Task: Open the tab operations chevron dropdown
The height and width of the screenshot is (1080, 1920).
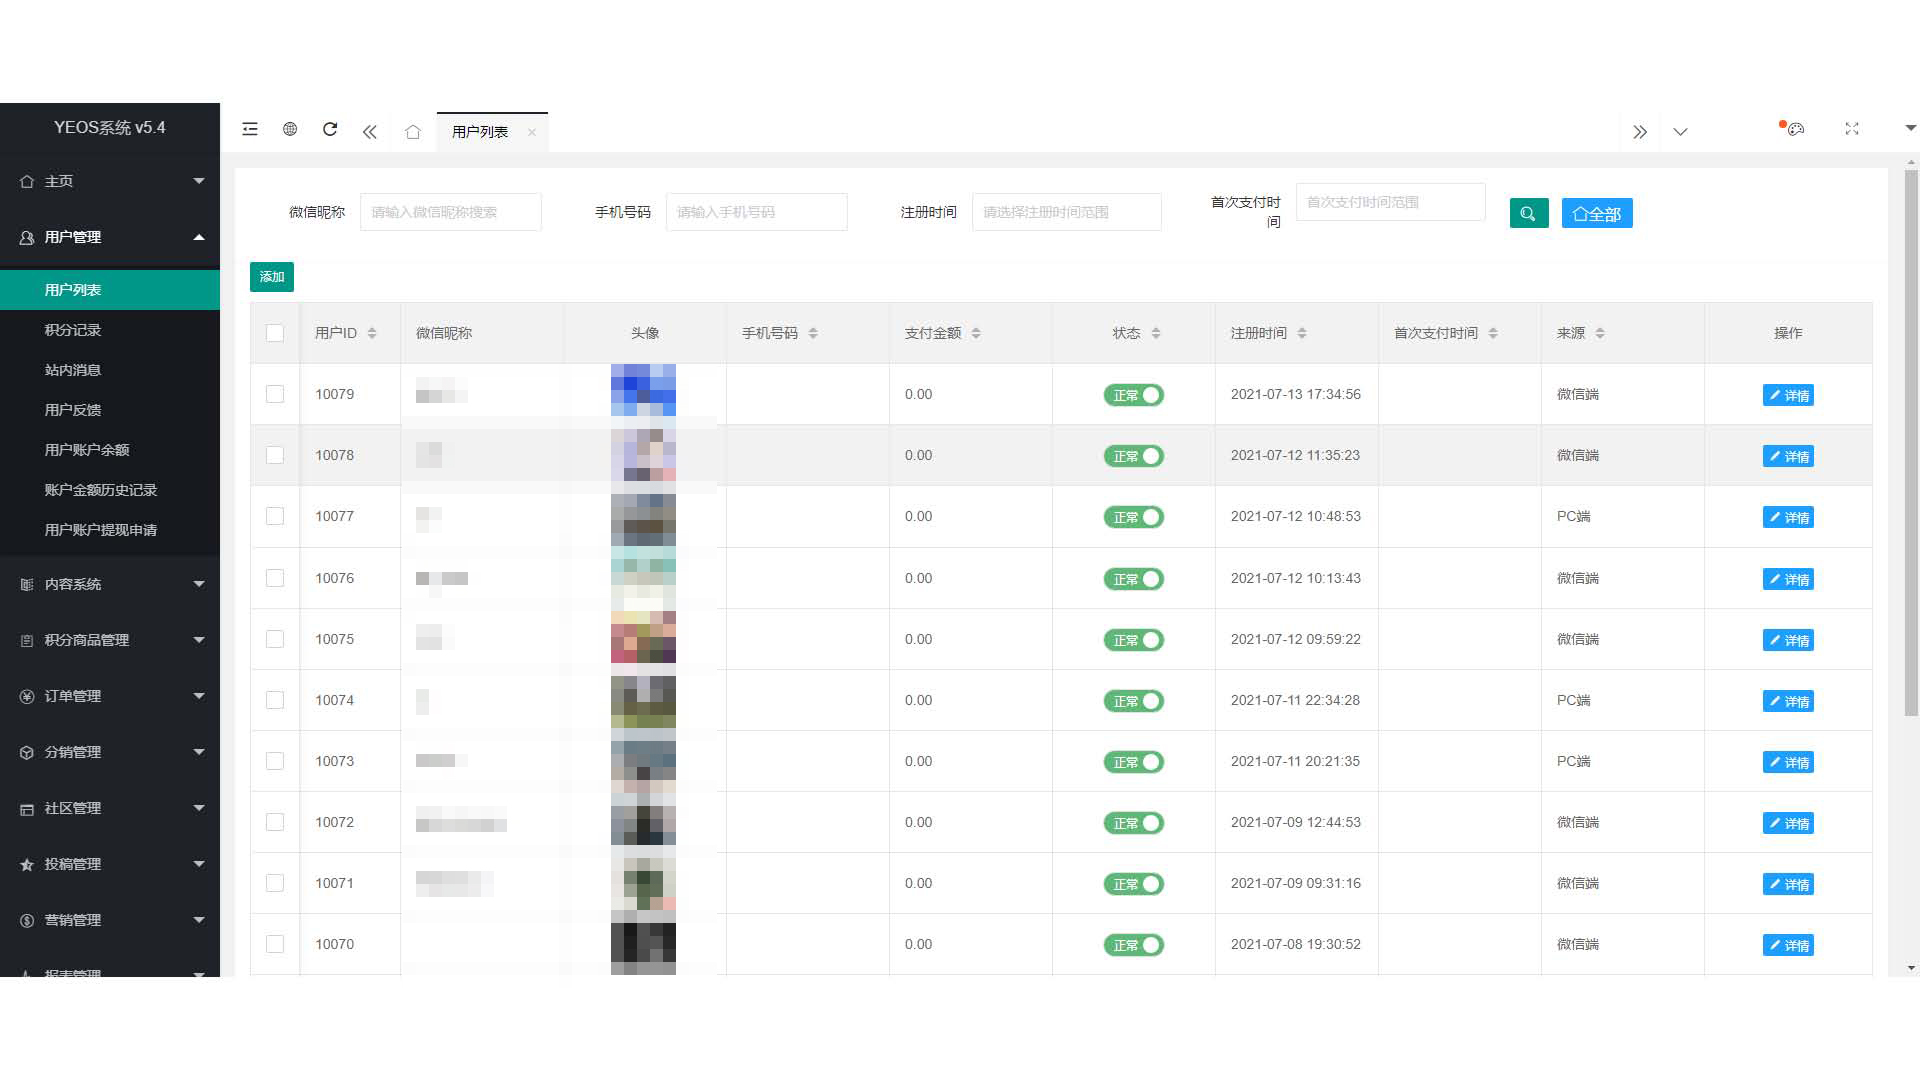Action: (1680, 132)
